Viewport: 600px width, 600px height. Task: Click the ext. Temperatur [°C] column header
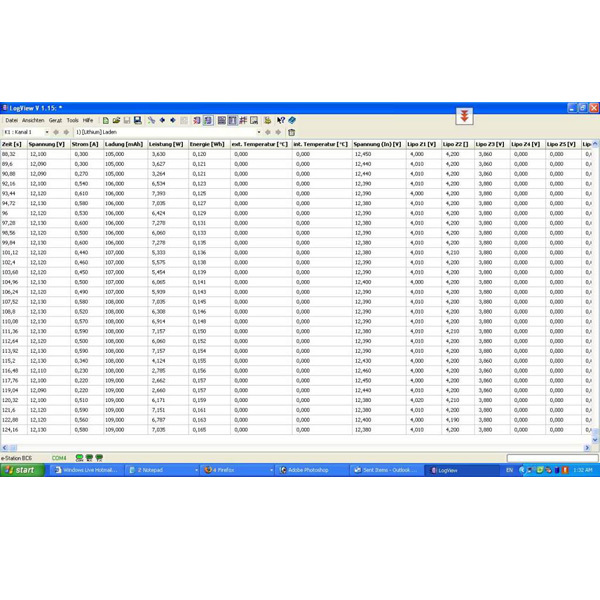tap(261, 144)
